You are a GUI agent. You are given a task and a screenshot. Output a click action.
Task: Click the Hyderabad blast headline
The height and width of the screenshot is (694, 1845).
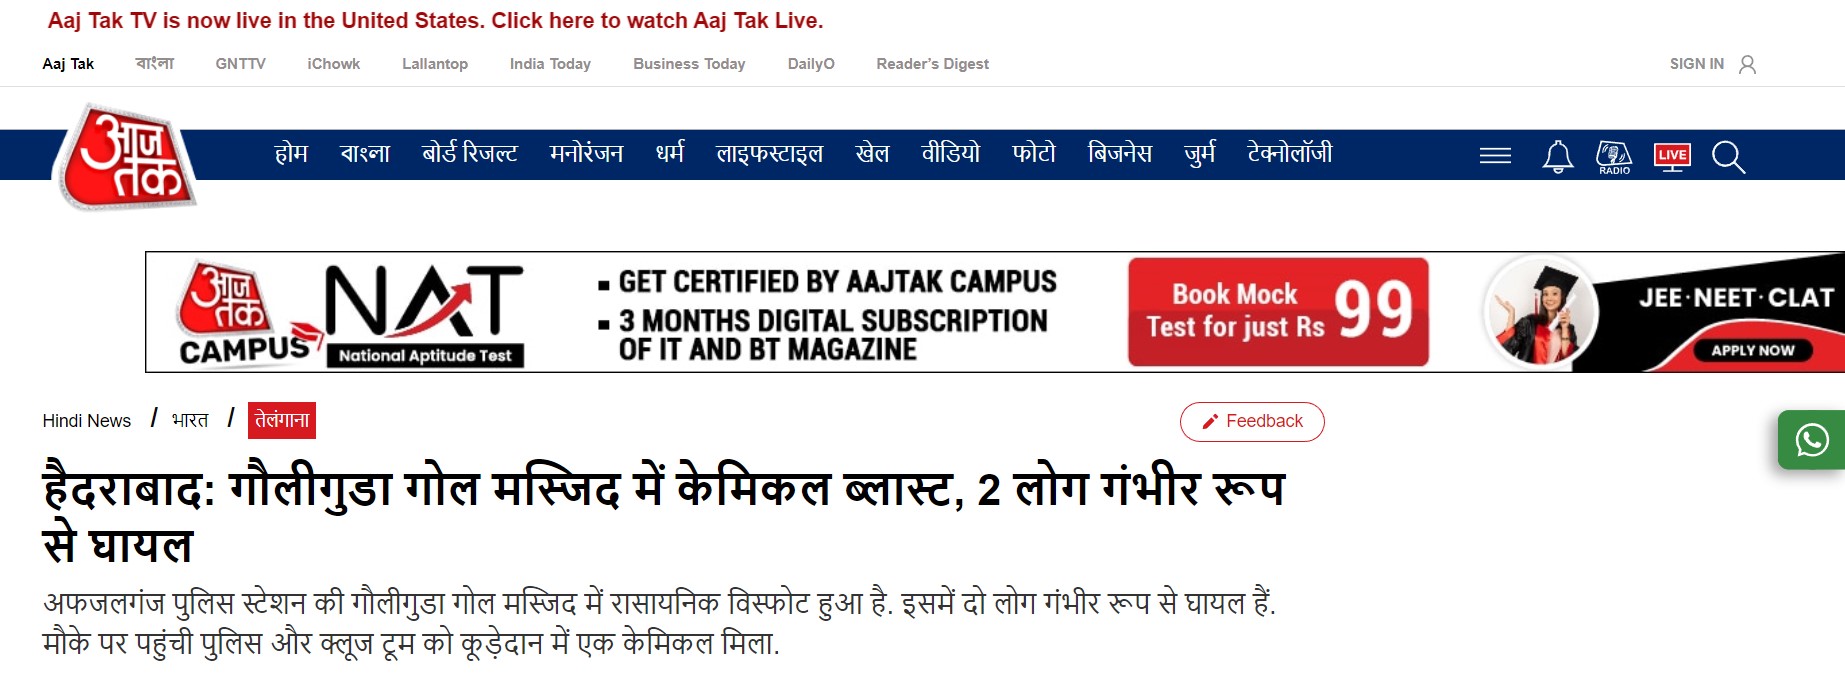663,516
